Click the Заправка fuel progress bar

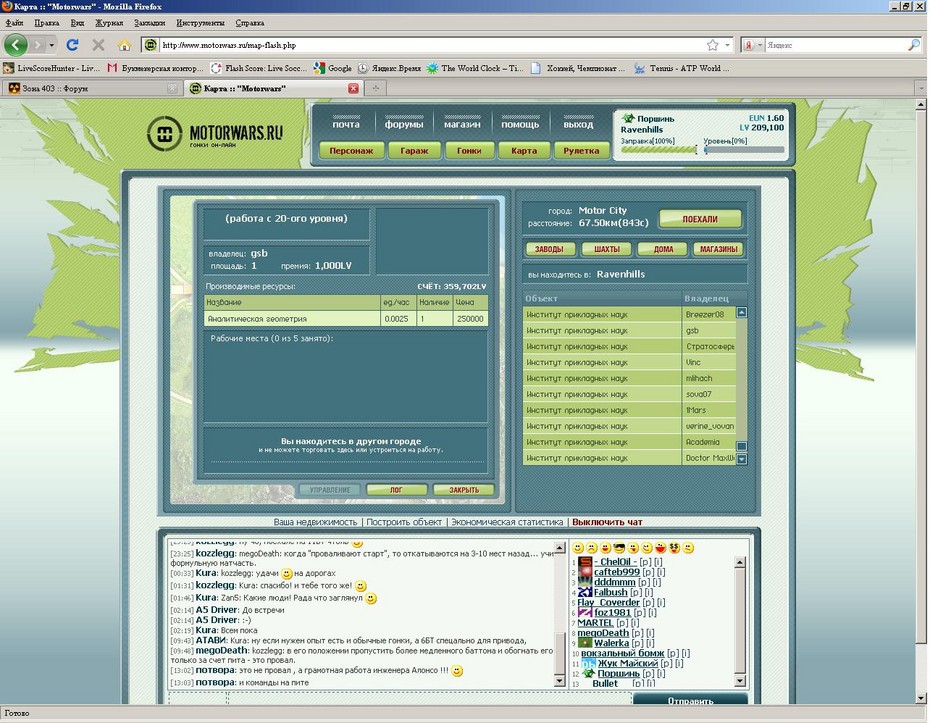[x=658, y=150]
